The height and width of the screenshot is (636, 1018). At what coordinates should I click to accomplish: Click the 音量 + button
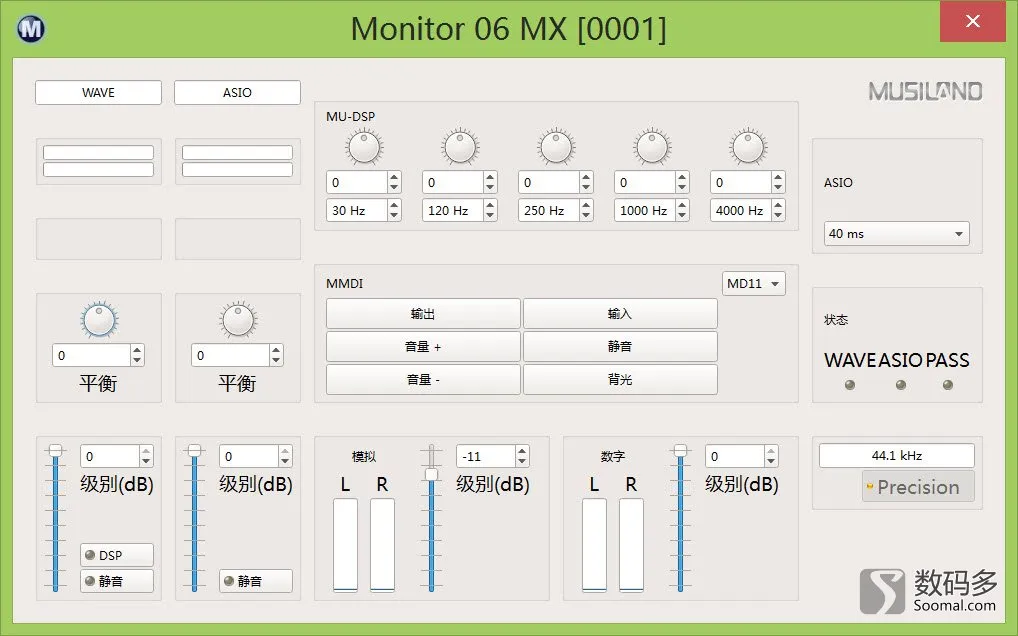pyautogui.click(x=423, y=347)
